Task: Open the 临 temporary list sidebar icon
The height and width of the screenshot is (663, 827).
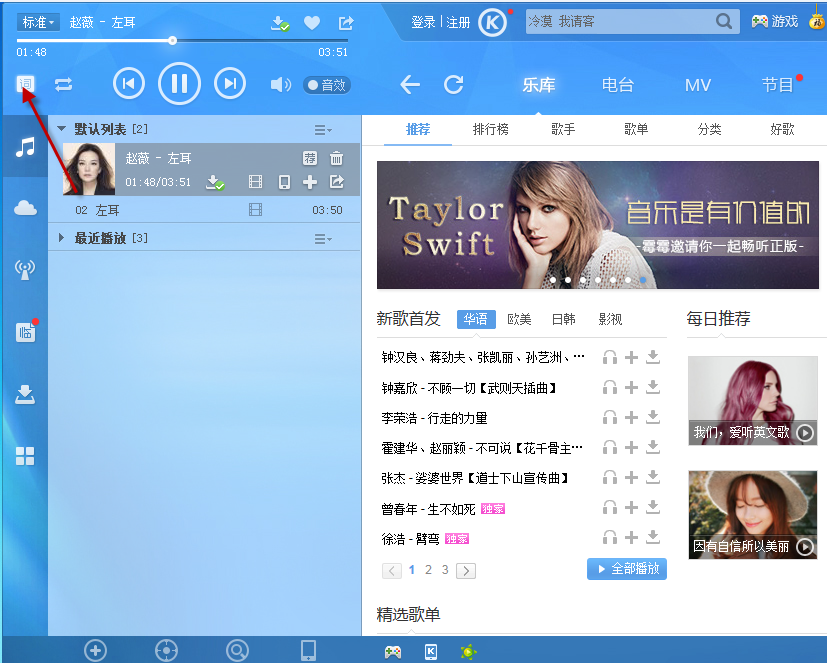Action: coord(25,332)
